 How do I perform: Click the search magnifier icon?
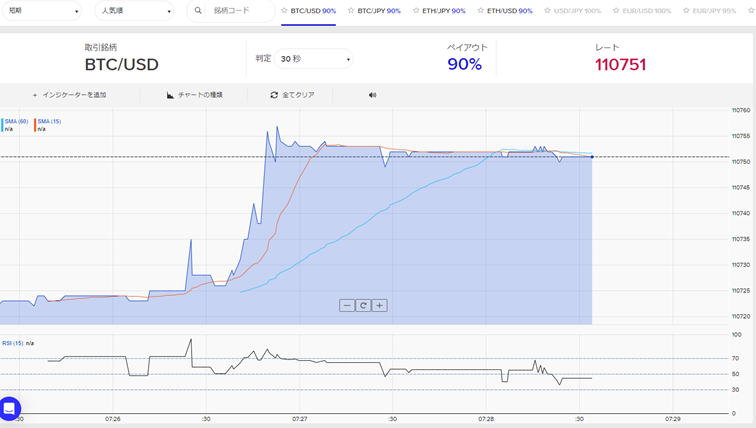(x=198, y=11)
